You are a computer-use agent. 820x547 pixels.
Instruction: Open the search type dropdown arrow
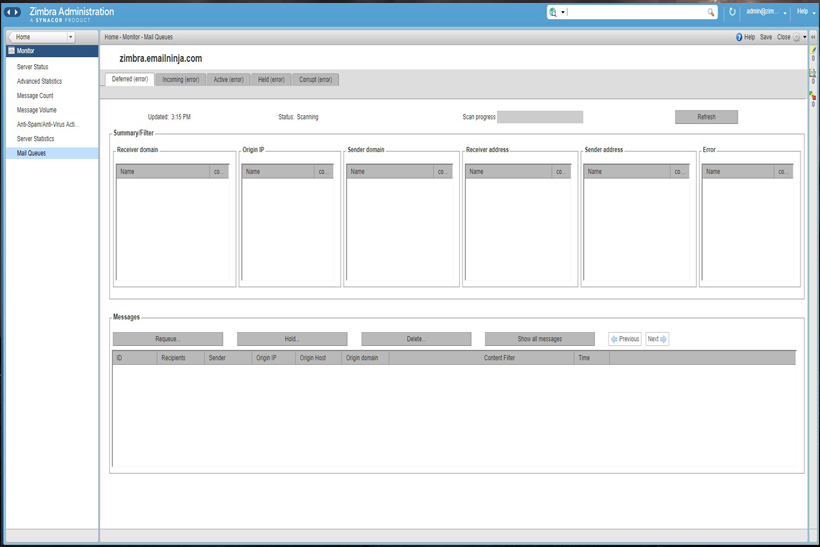pos(563,12)
